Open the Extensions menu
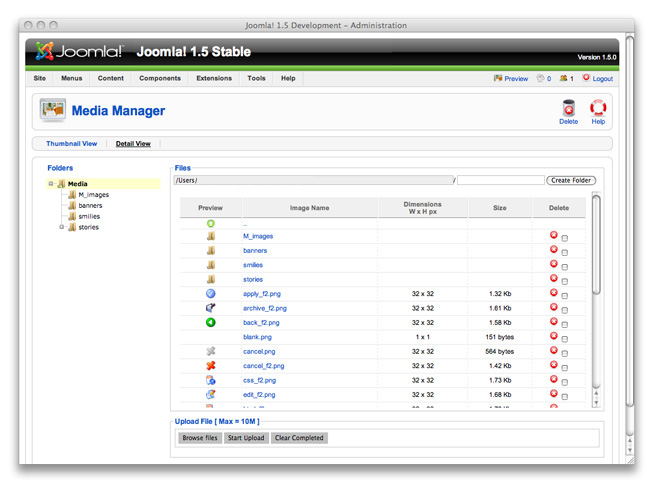This screenshot has width=662, height=490. point(214,78)
